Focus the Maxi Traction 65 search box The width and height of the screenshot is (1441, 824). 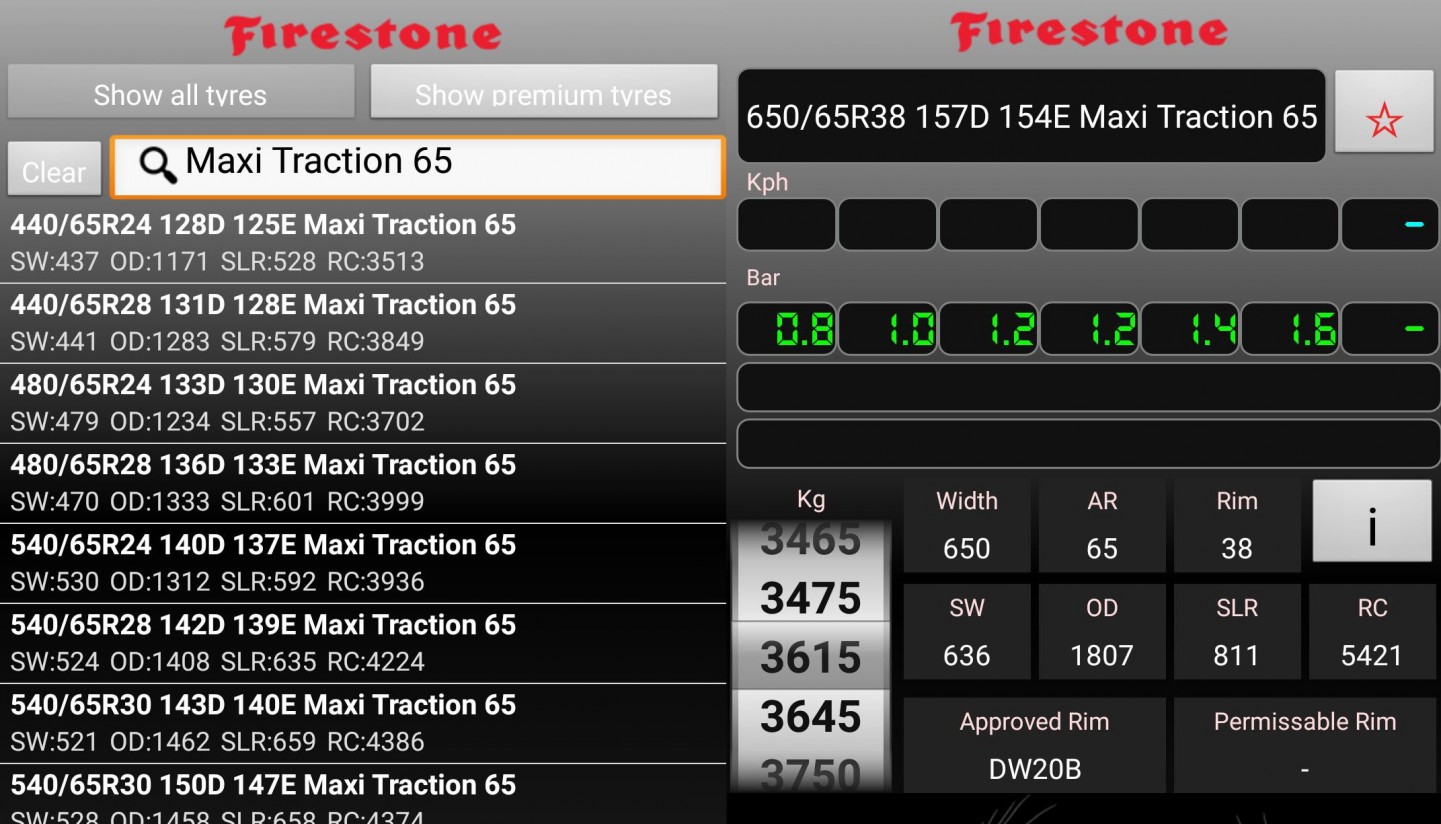click(x=417, y=166)
